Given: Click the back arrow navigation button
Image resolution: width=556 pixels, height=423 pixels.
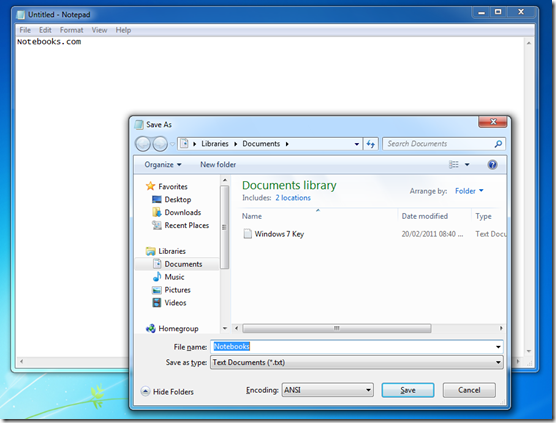Looking at the screenshot, I should 143,144.
